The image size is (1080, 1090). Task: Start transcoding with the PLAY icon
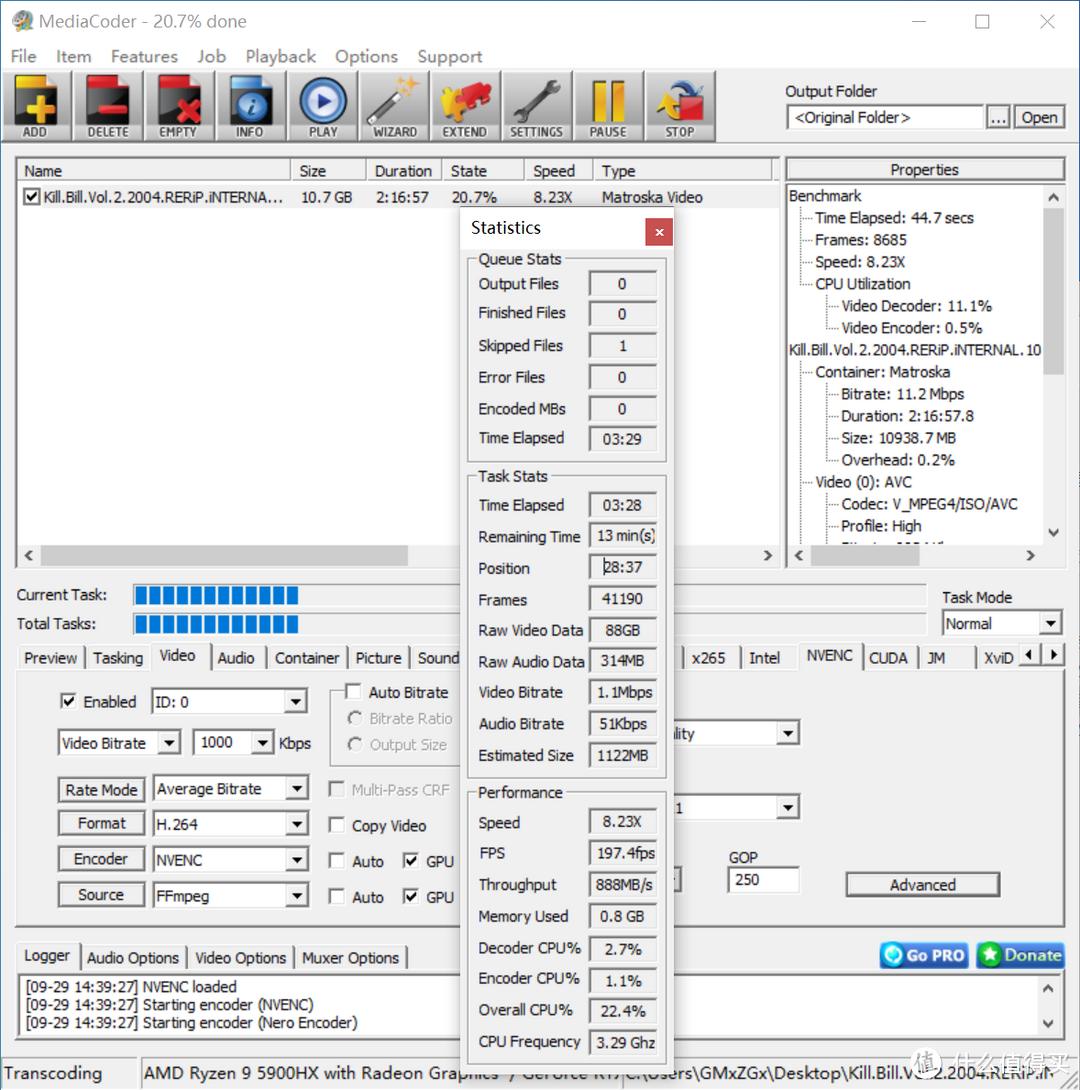point(322,105)
